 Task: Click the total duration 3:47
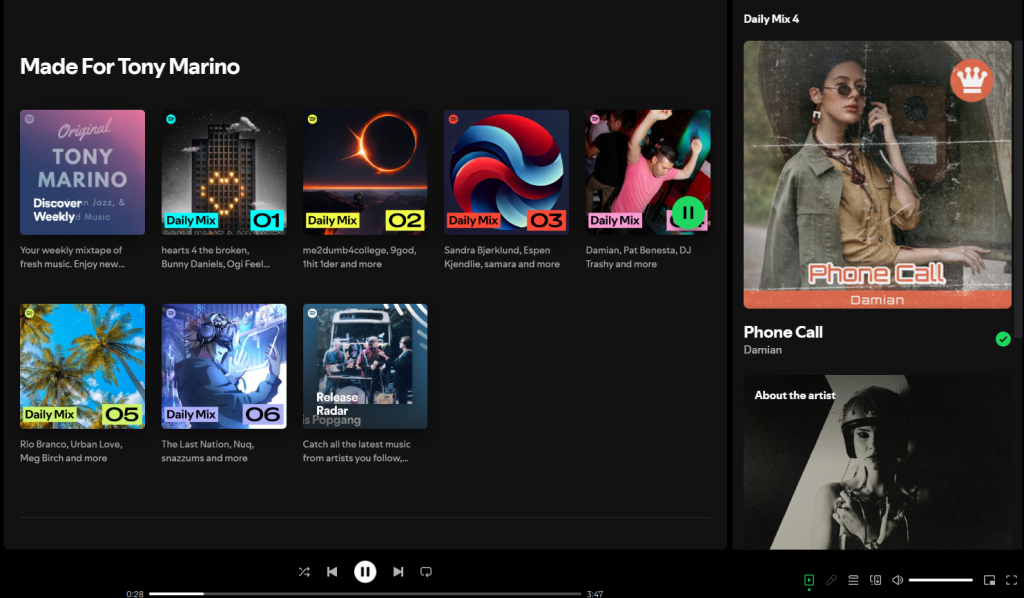click(595, 593)
